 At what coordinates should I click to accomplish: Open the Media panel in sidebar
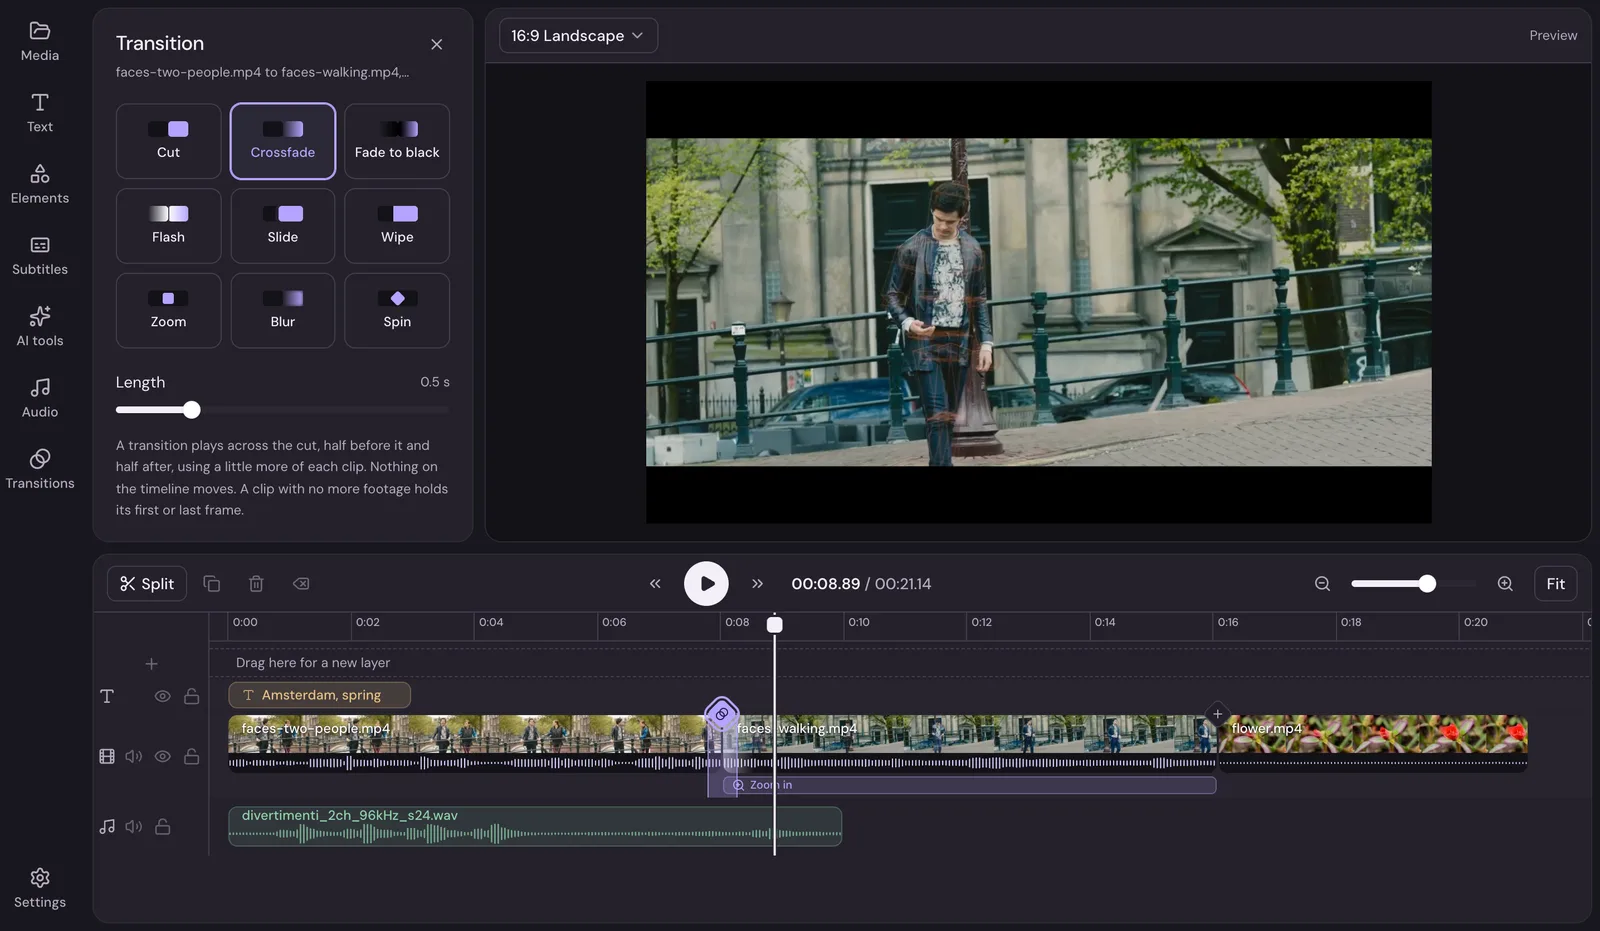click(40, 42)
